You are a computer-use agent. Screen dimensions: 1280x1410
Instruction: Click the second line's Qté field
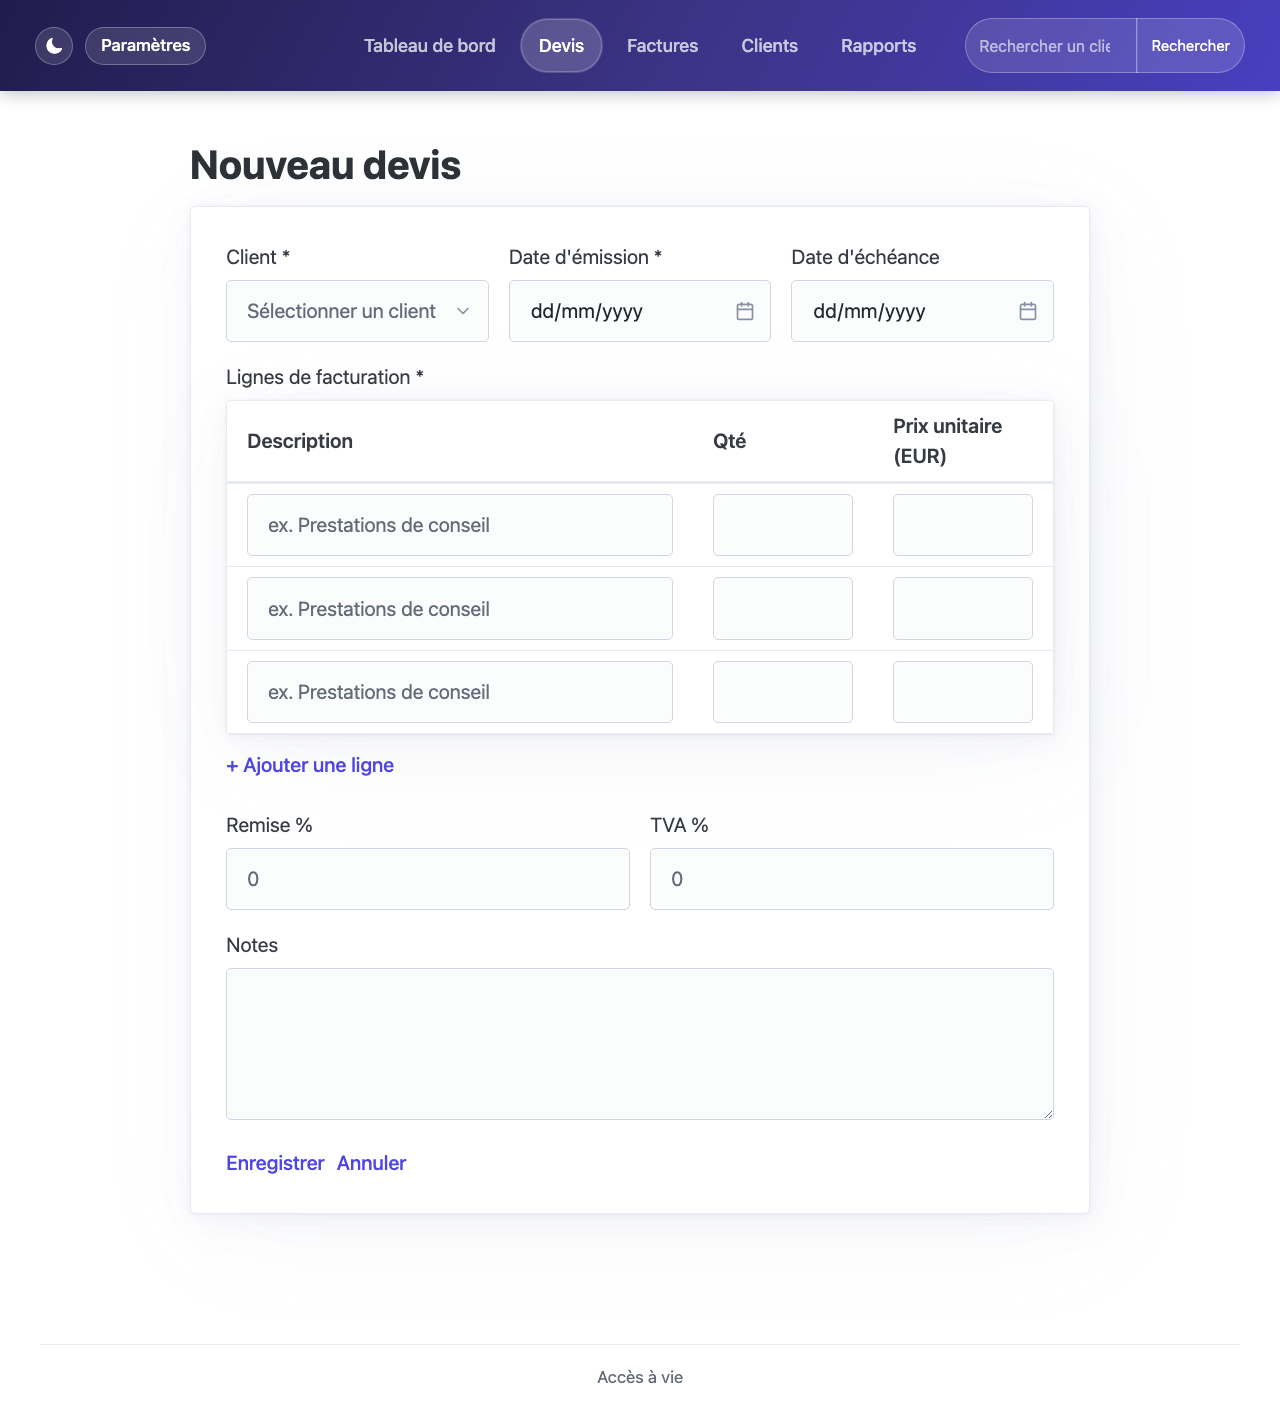(783, 609)
